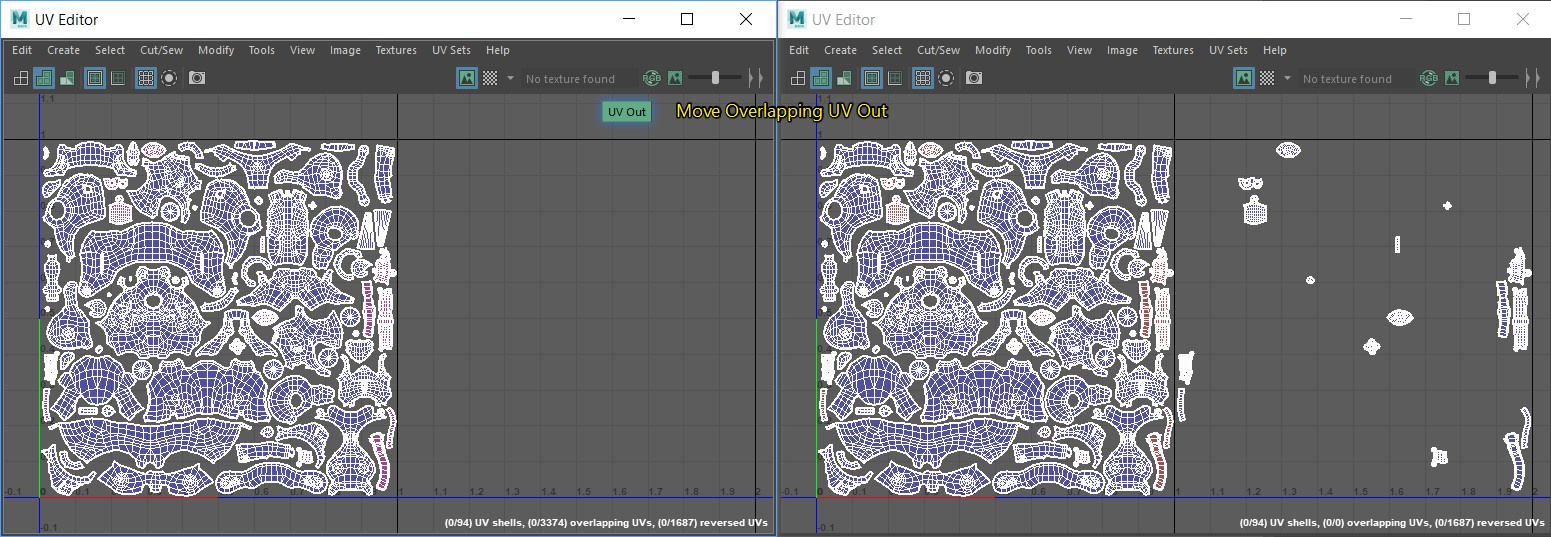Toggle Display Image icon in right UV Editor

[1243, 78]
